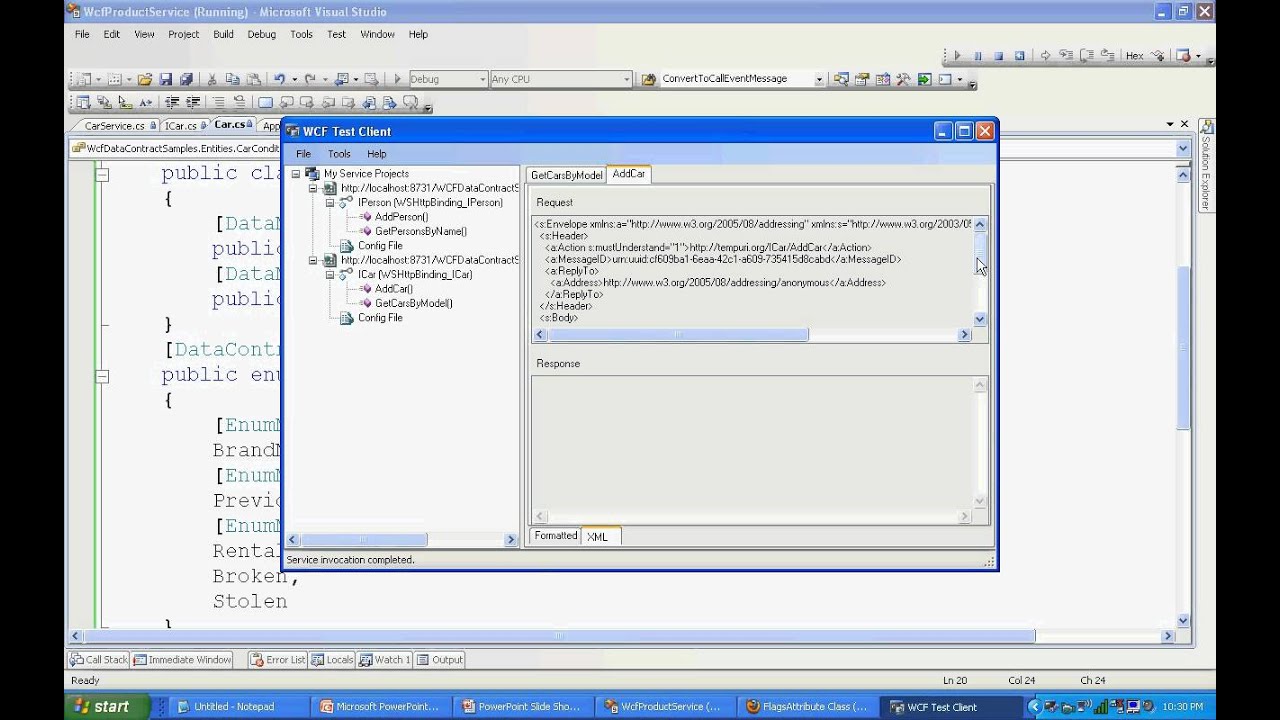
Task: Click Decrease Line Indent icon
Action: click(x=172, y=102)
